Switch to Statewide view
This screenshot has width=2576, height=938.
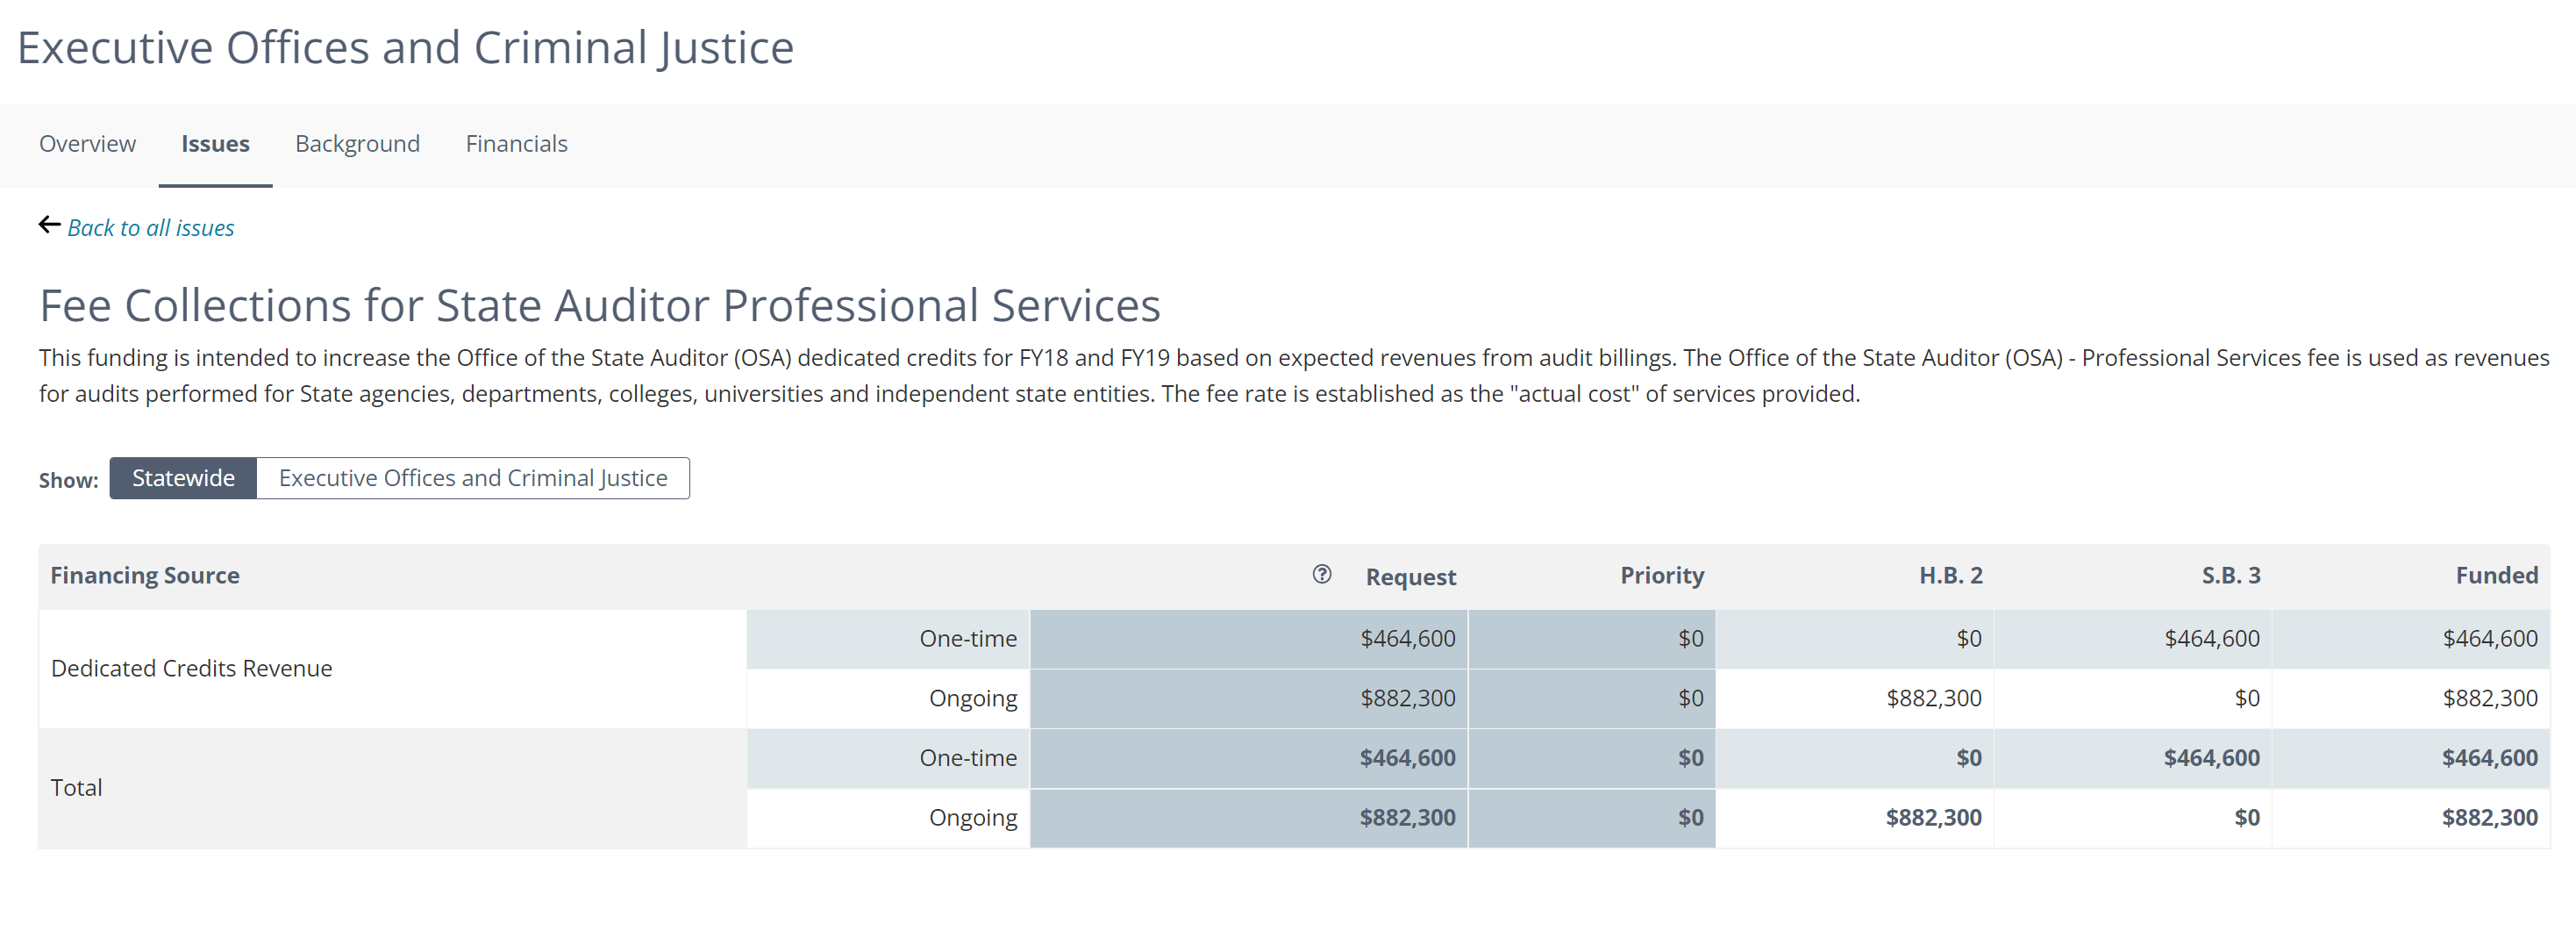[183, 478]
